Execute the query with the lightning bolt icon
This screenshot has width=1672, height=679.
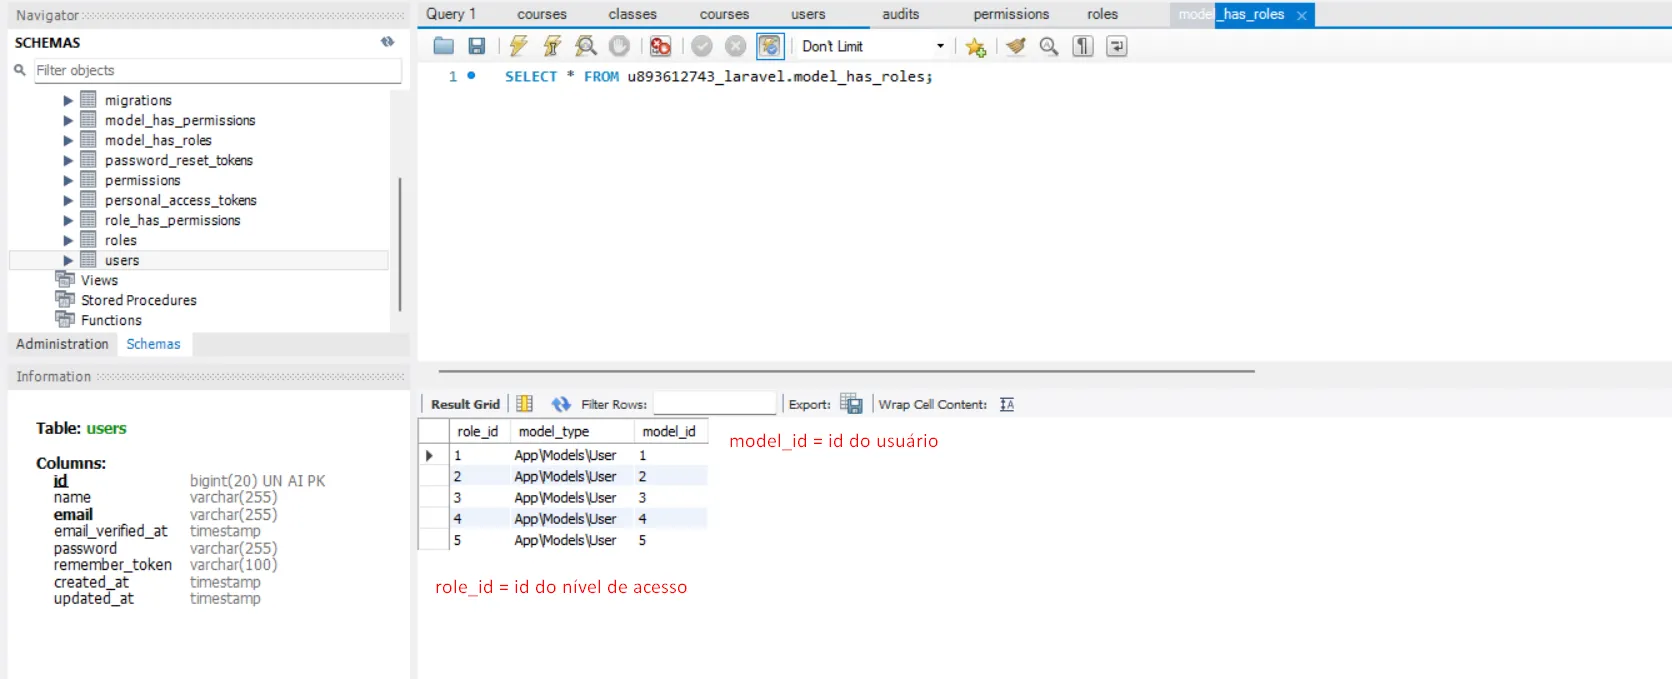tap(518, 46)
